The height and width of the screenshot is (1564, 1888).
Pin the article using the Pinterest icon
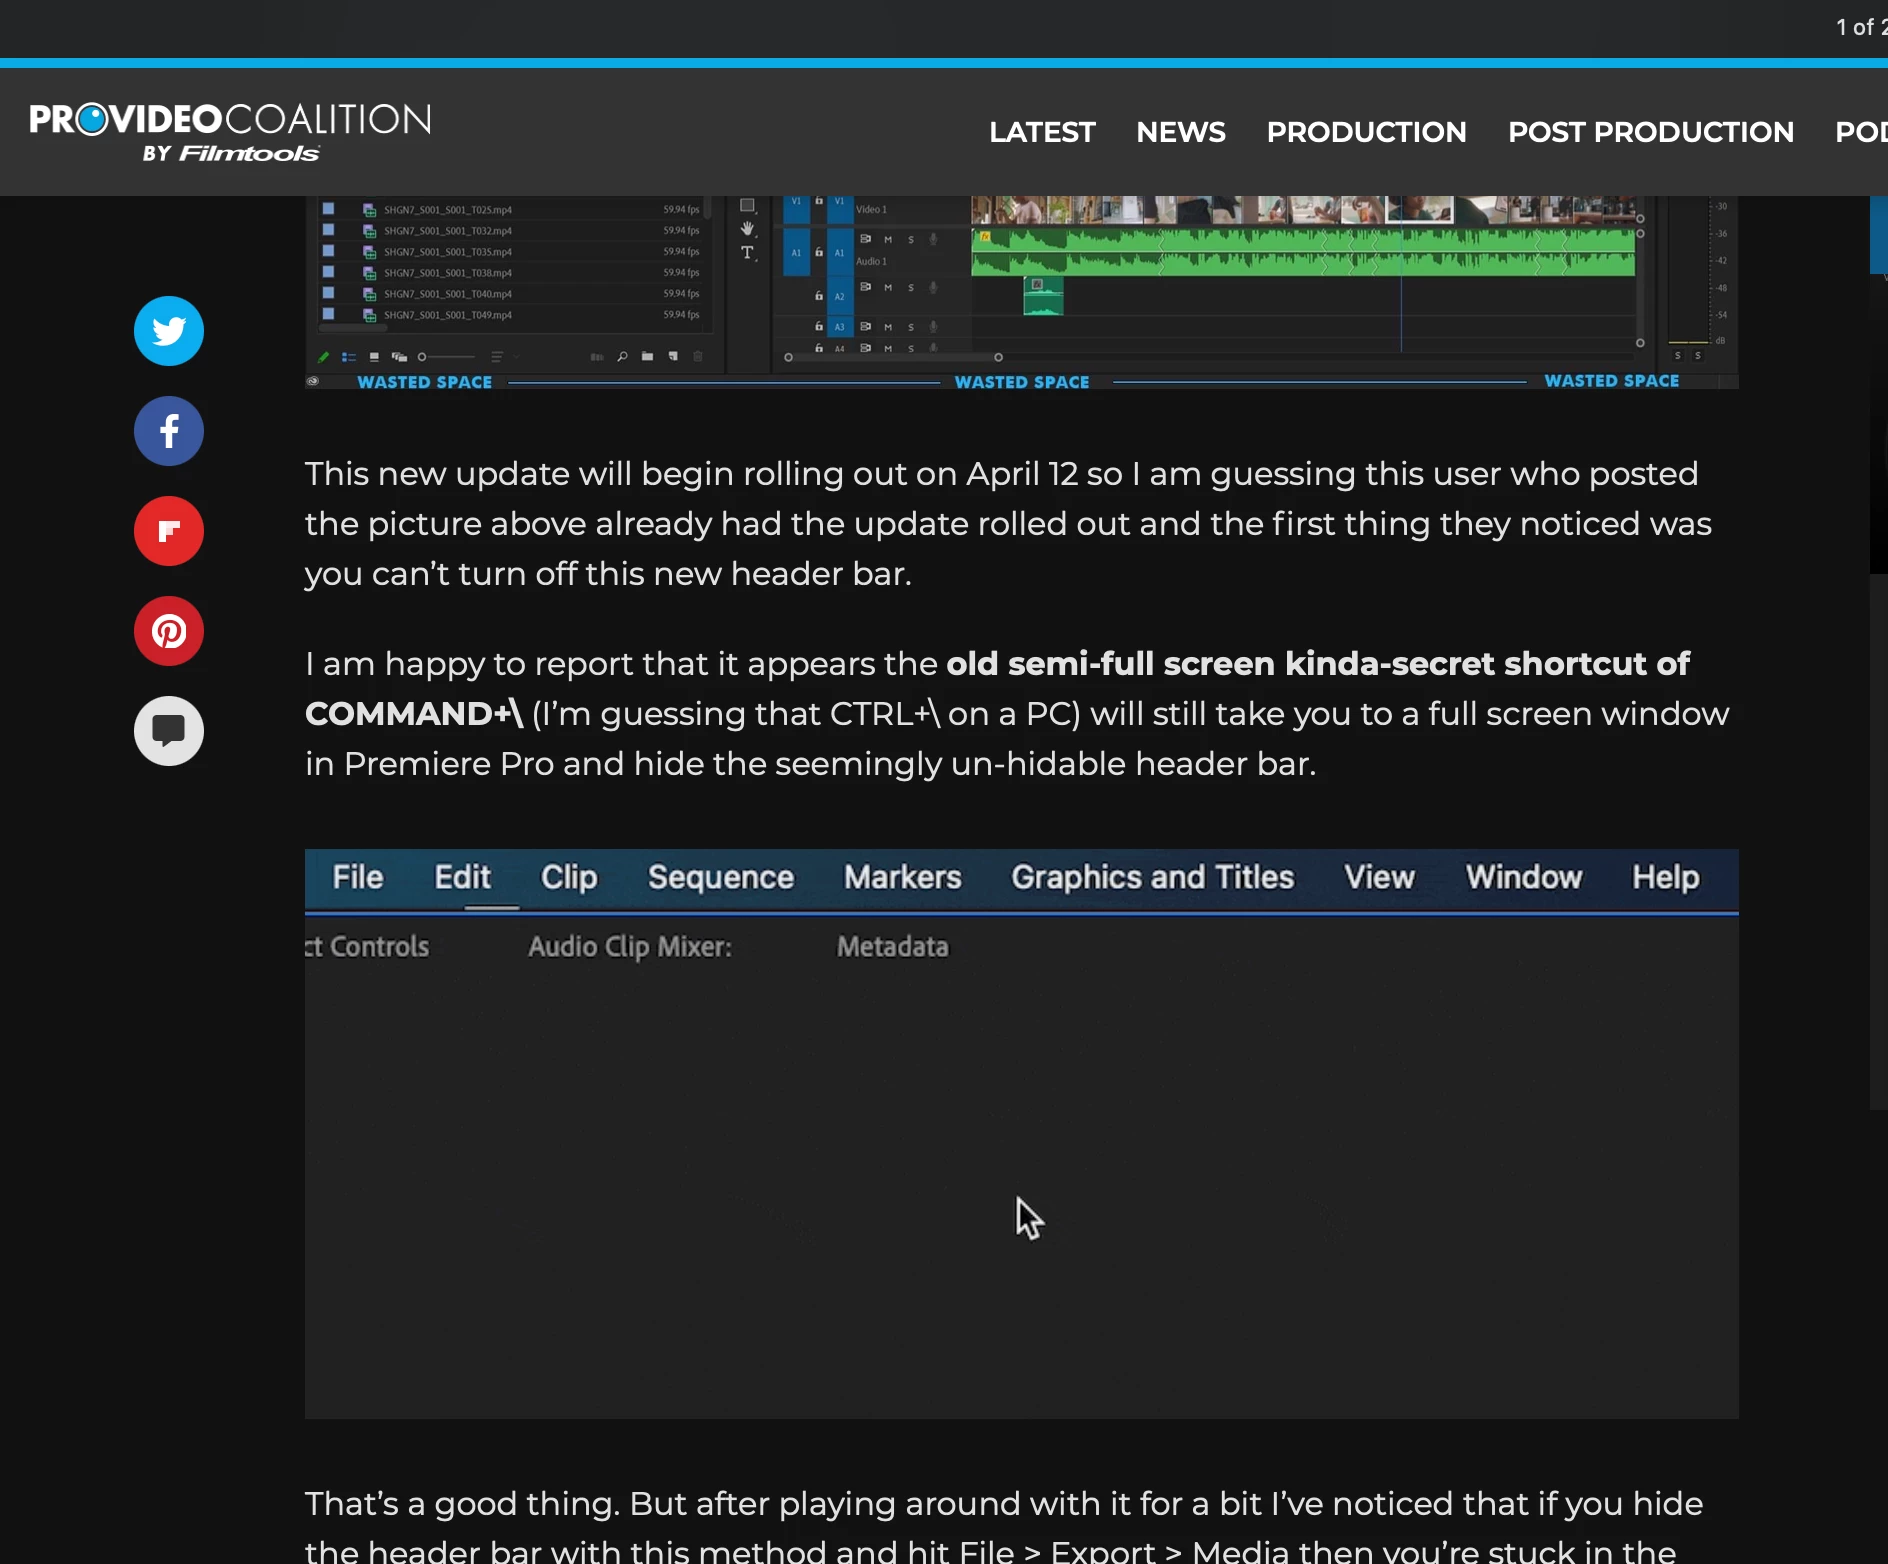(169, 631)
